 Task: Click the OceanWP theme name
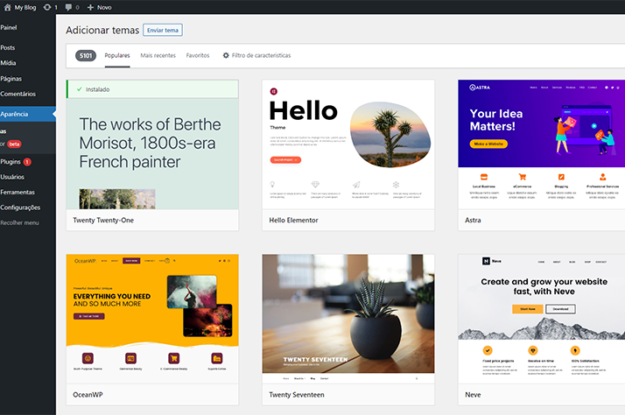(x=88, y=395)
